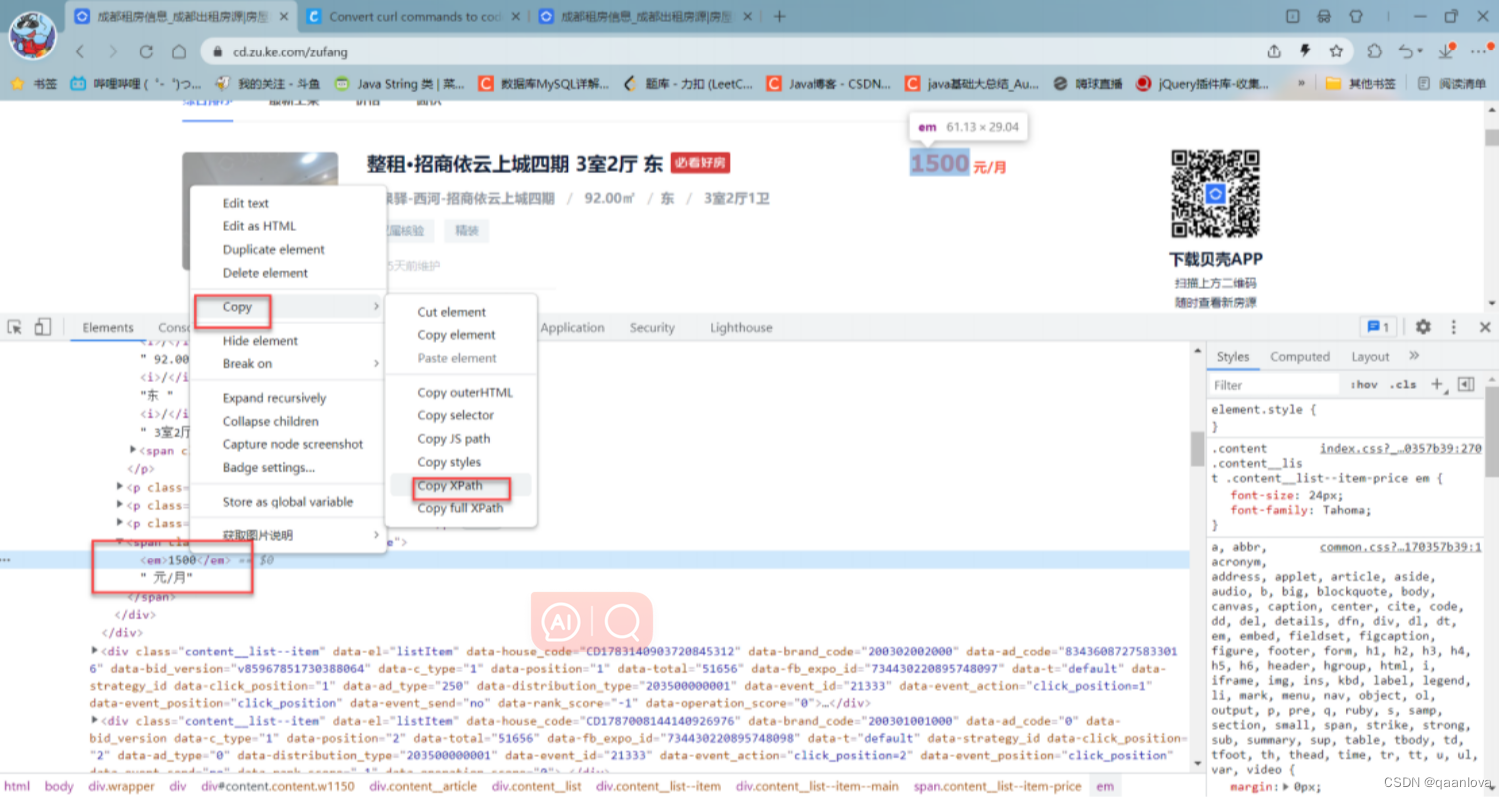Click the user profile avatar
The height and width of the screenshot is (799, 1506).
(32, 34)
